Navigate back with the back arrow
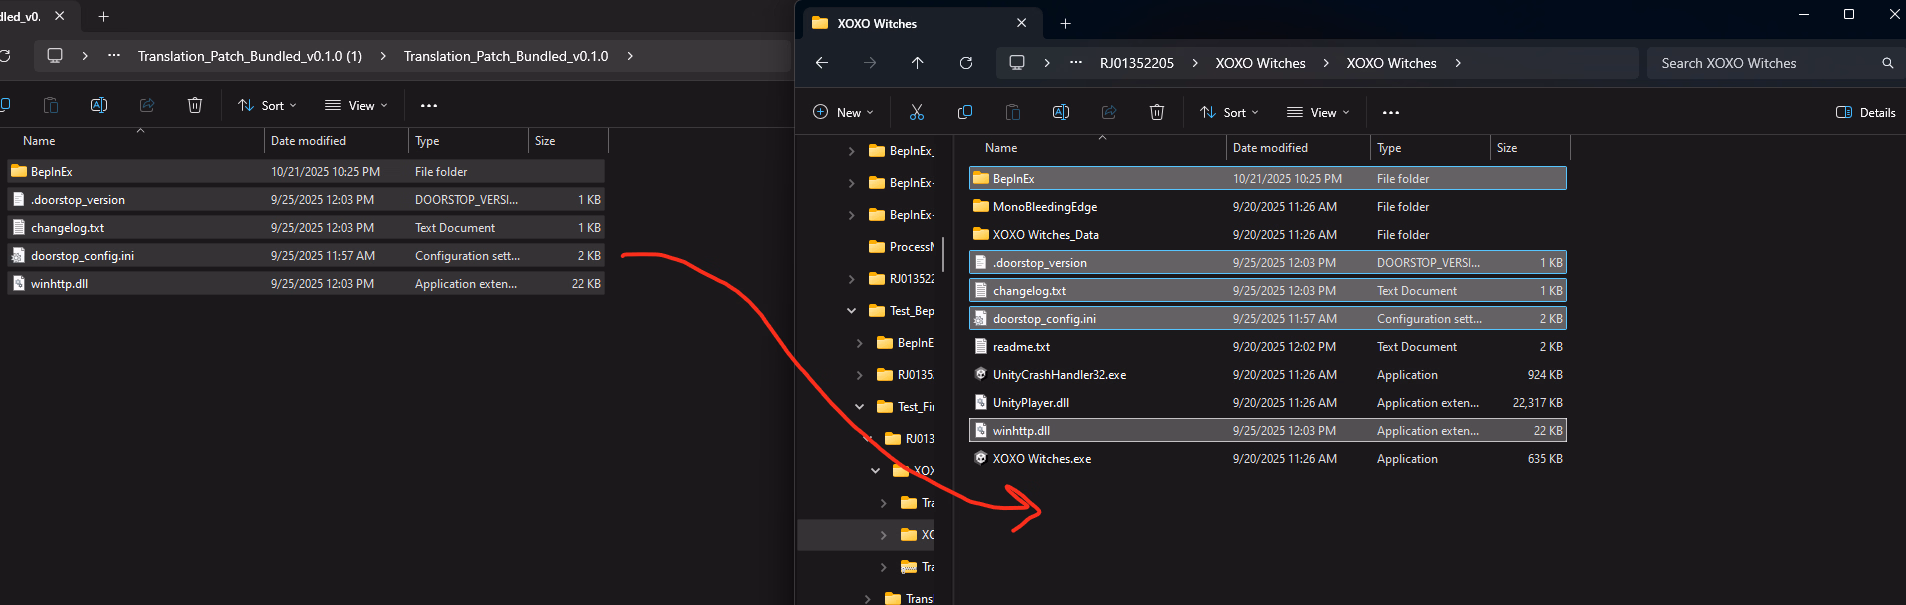Screen dimensions: 1906x605 821,63
